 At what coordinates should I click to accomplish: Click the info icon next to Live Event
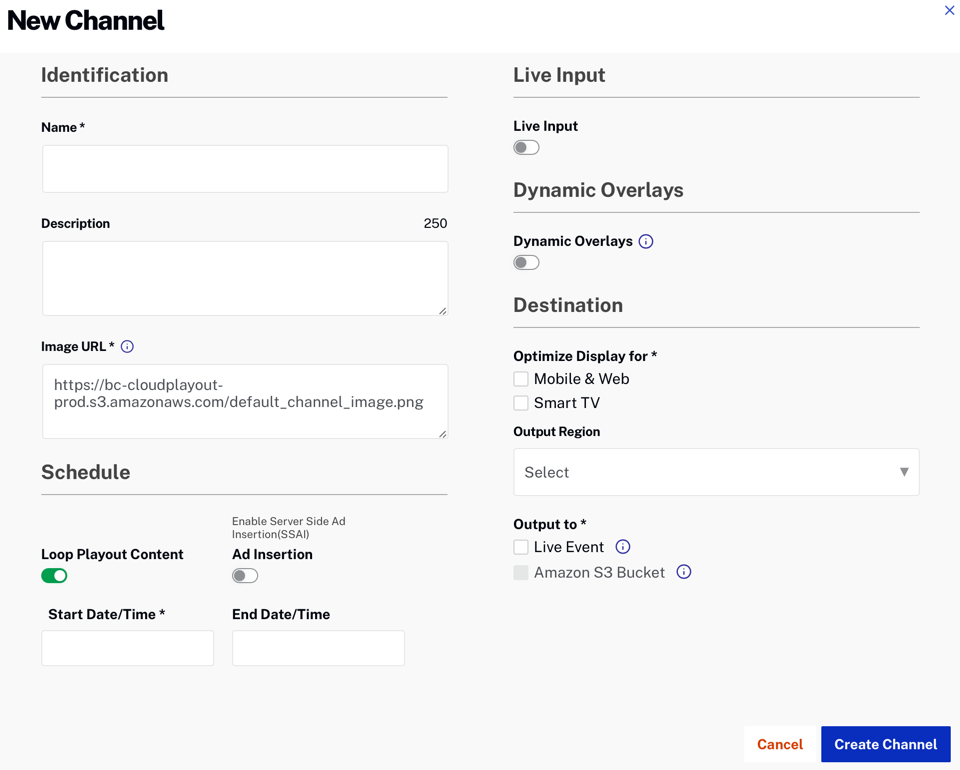(x=623, y=547)
